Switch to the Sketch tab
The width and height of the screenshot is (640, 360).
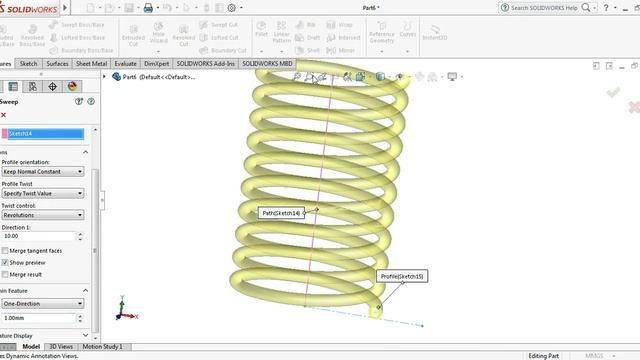point(28,64)
